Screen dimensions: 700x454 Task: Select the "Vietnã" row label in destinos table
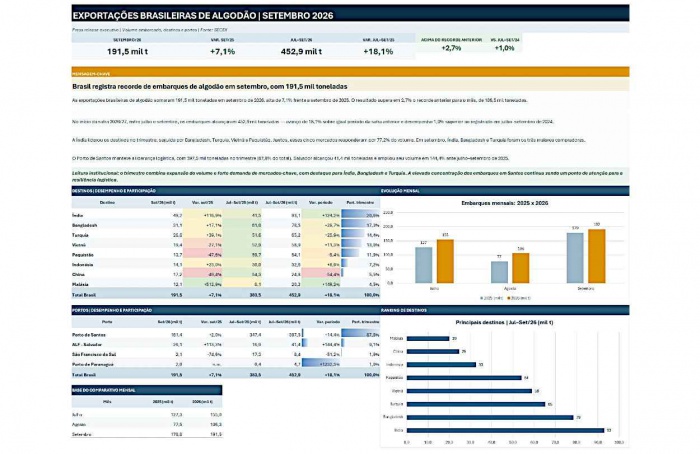coord(79,245)
